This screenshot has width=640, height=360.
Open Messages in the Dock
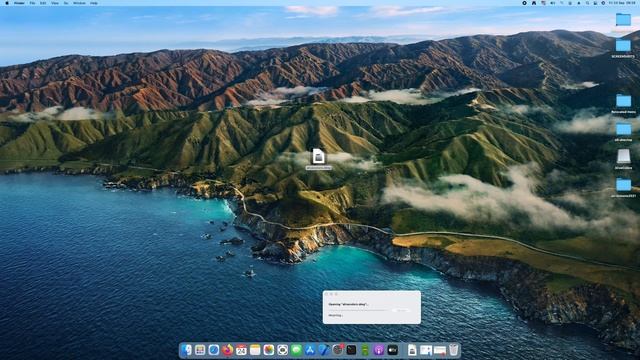coord(296,350)
